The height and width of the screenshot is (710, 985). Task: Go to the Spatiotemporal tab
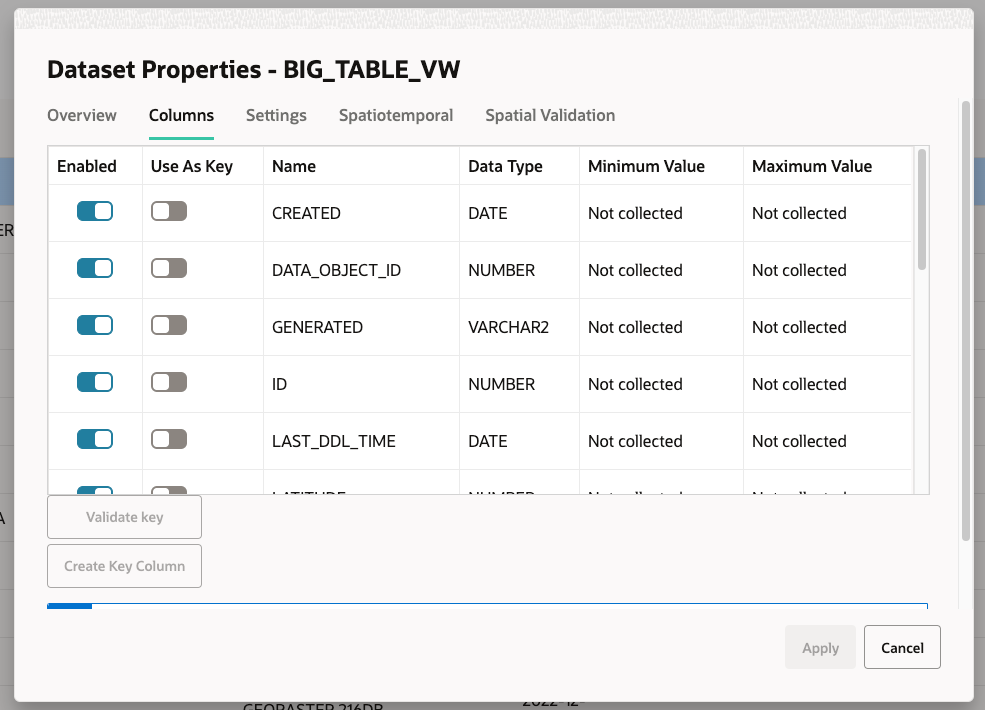[x=396, y=116]
